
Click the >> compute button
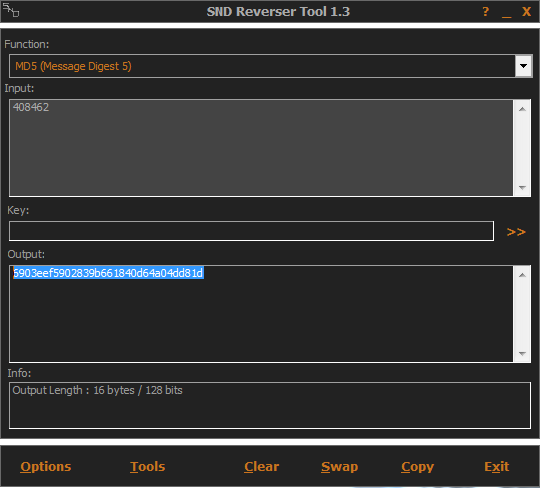coord(516,232)
